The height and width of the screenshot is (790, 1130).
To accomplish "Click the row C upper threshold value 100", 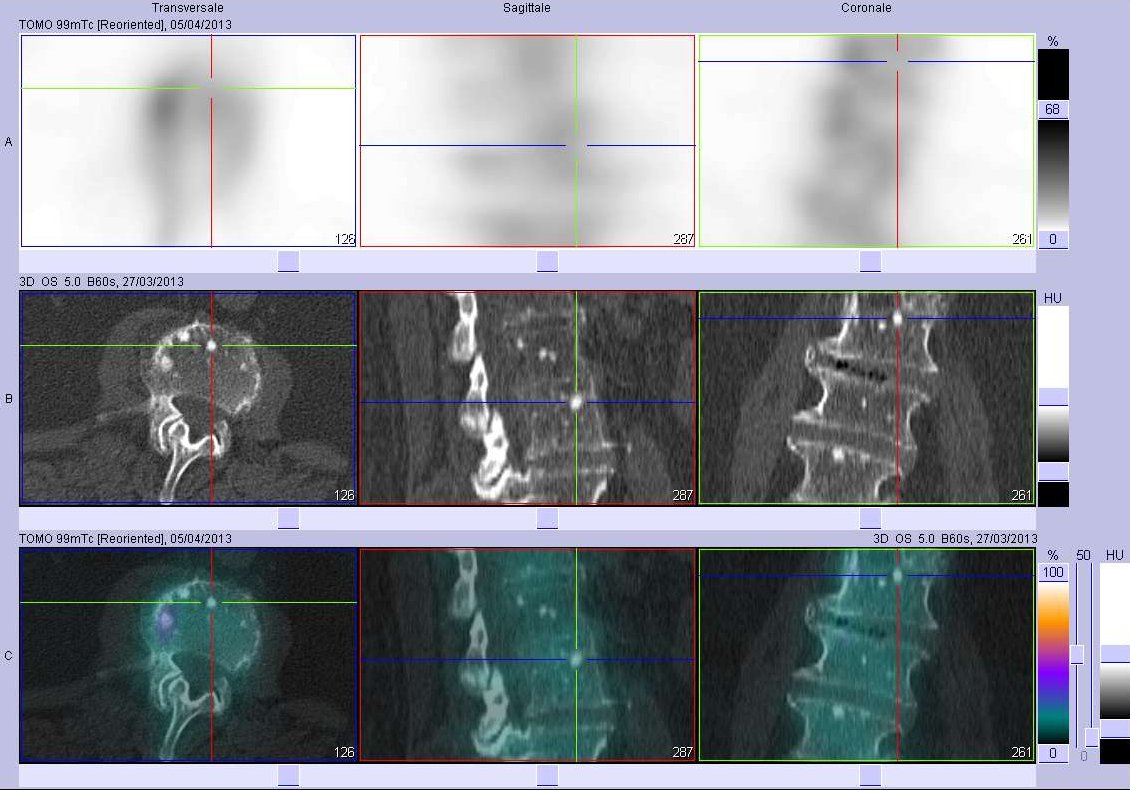I will 1053,572.
